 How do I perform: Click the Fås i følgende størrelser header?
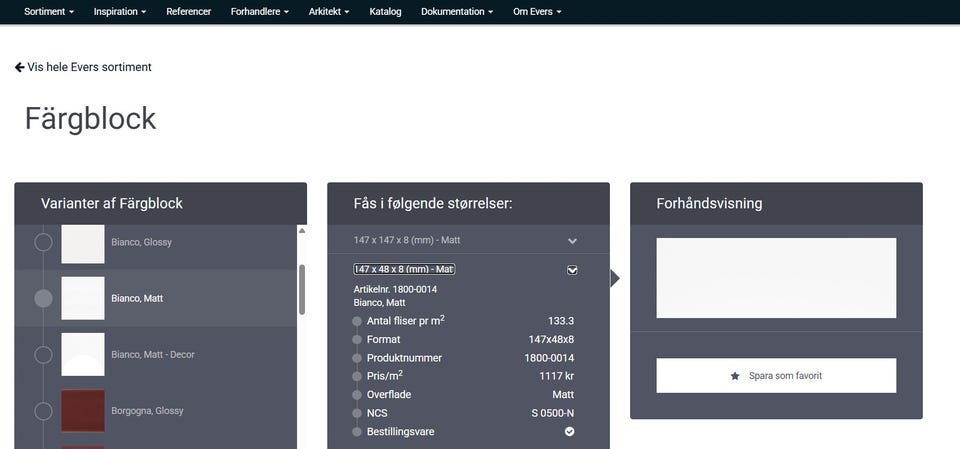(468, 203)
